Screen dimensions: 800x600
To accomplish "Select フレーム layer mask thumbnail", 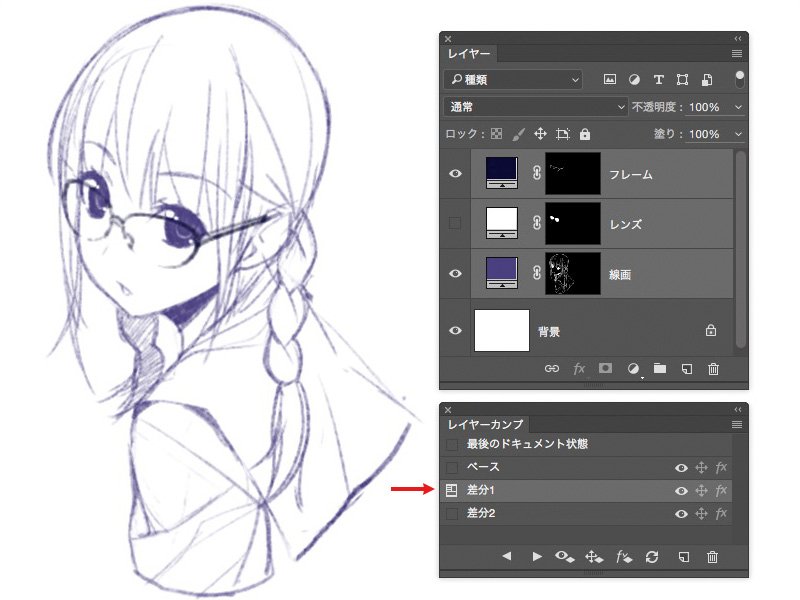I will pos(573,173).
